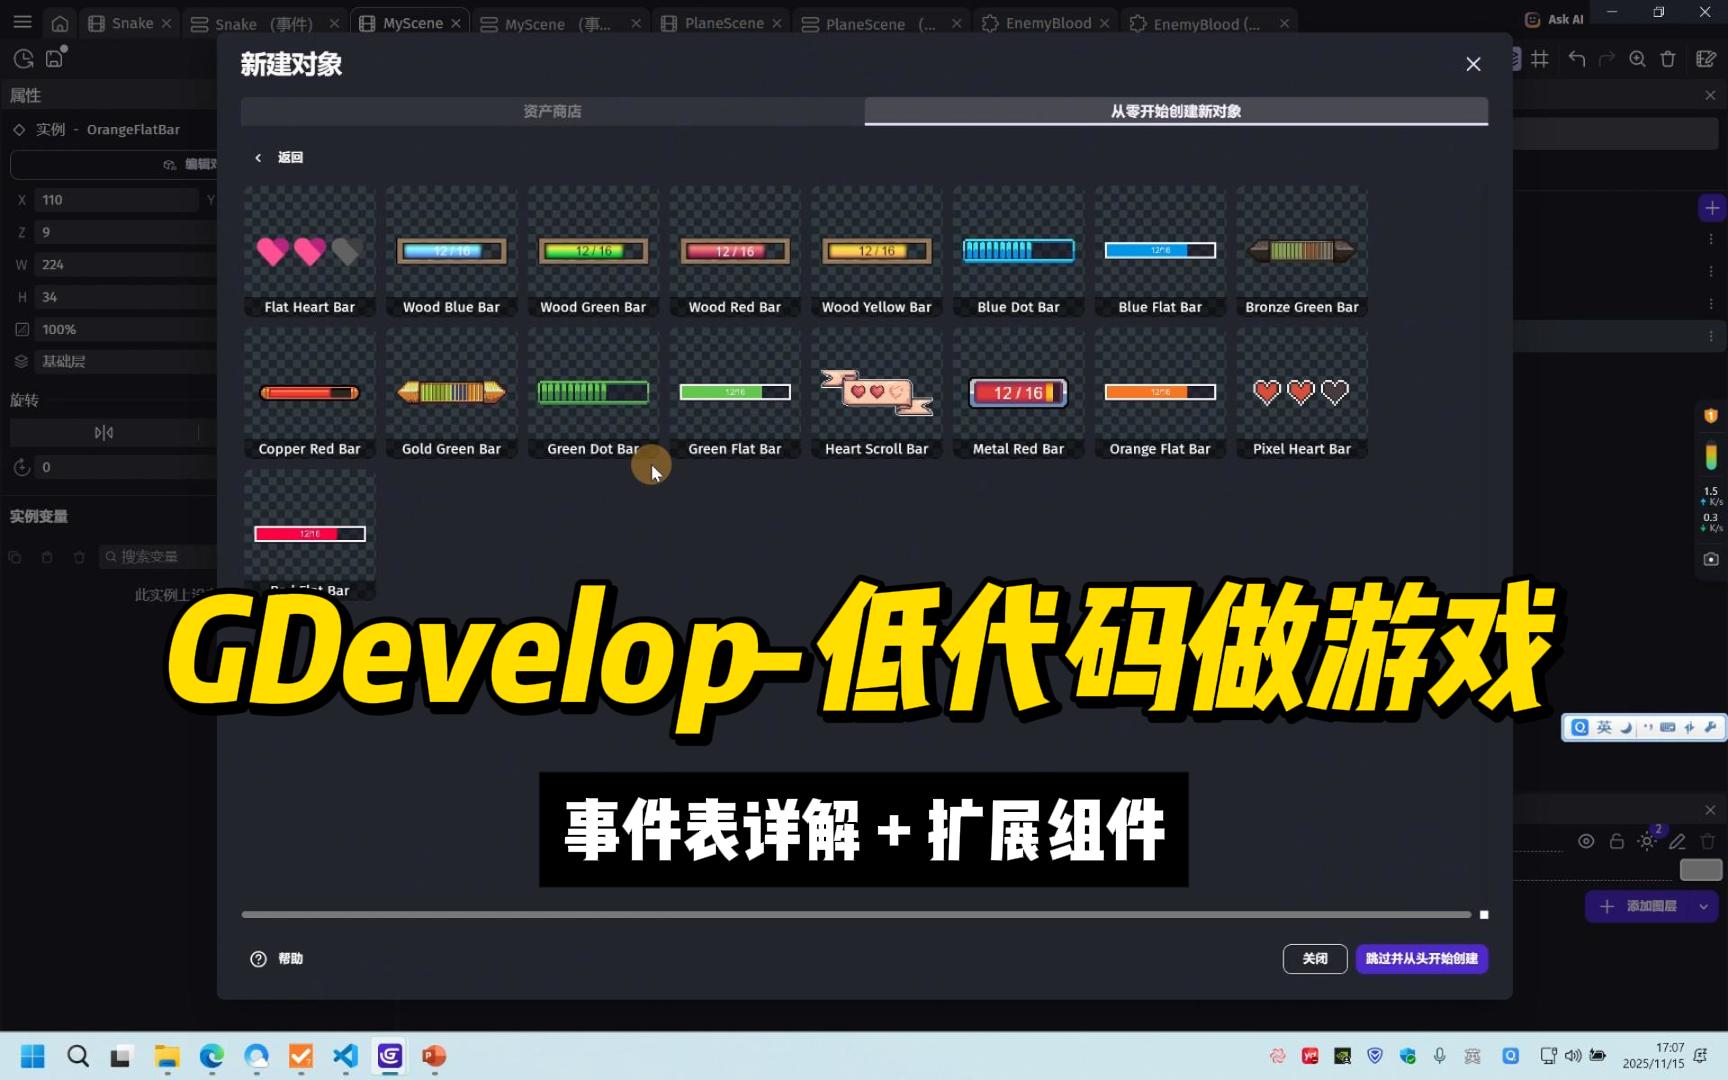Viewport: 1728px width, 1080px height.
Task: Open the 资产商店 tab
Action: click(552, 111)
